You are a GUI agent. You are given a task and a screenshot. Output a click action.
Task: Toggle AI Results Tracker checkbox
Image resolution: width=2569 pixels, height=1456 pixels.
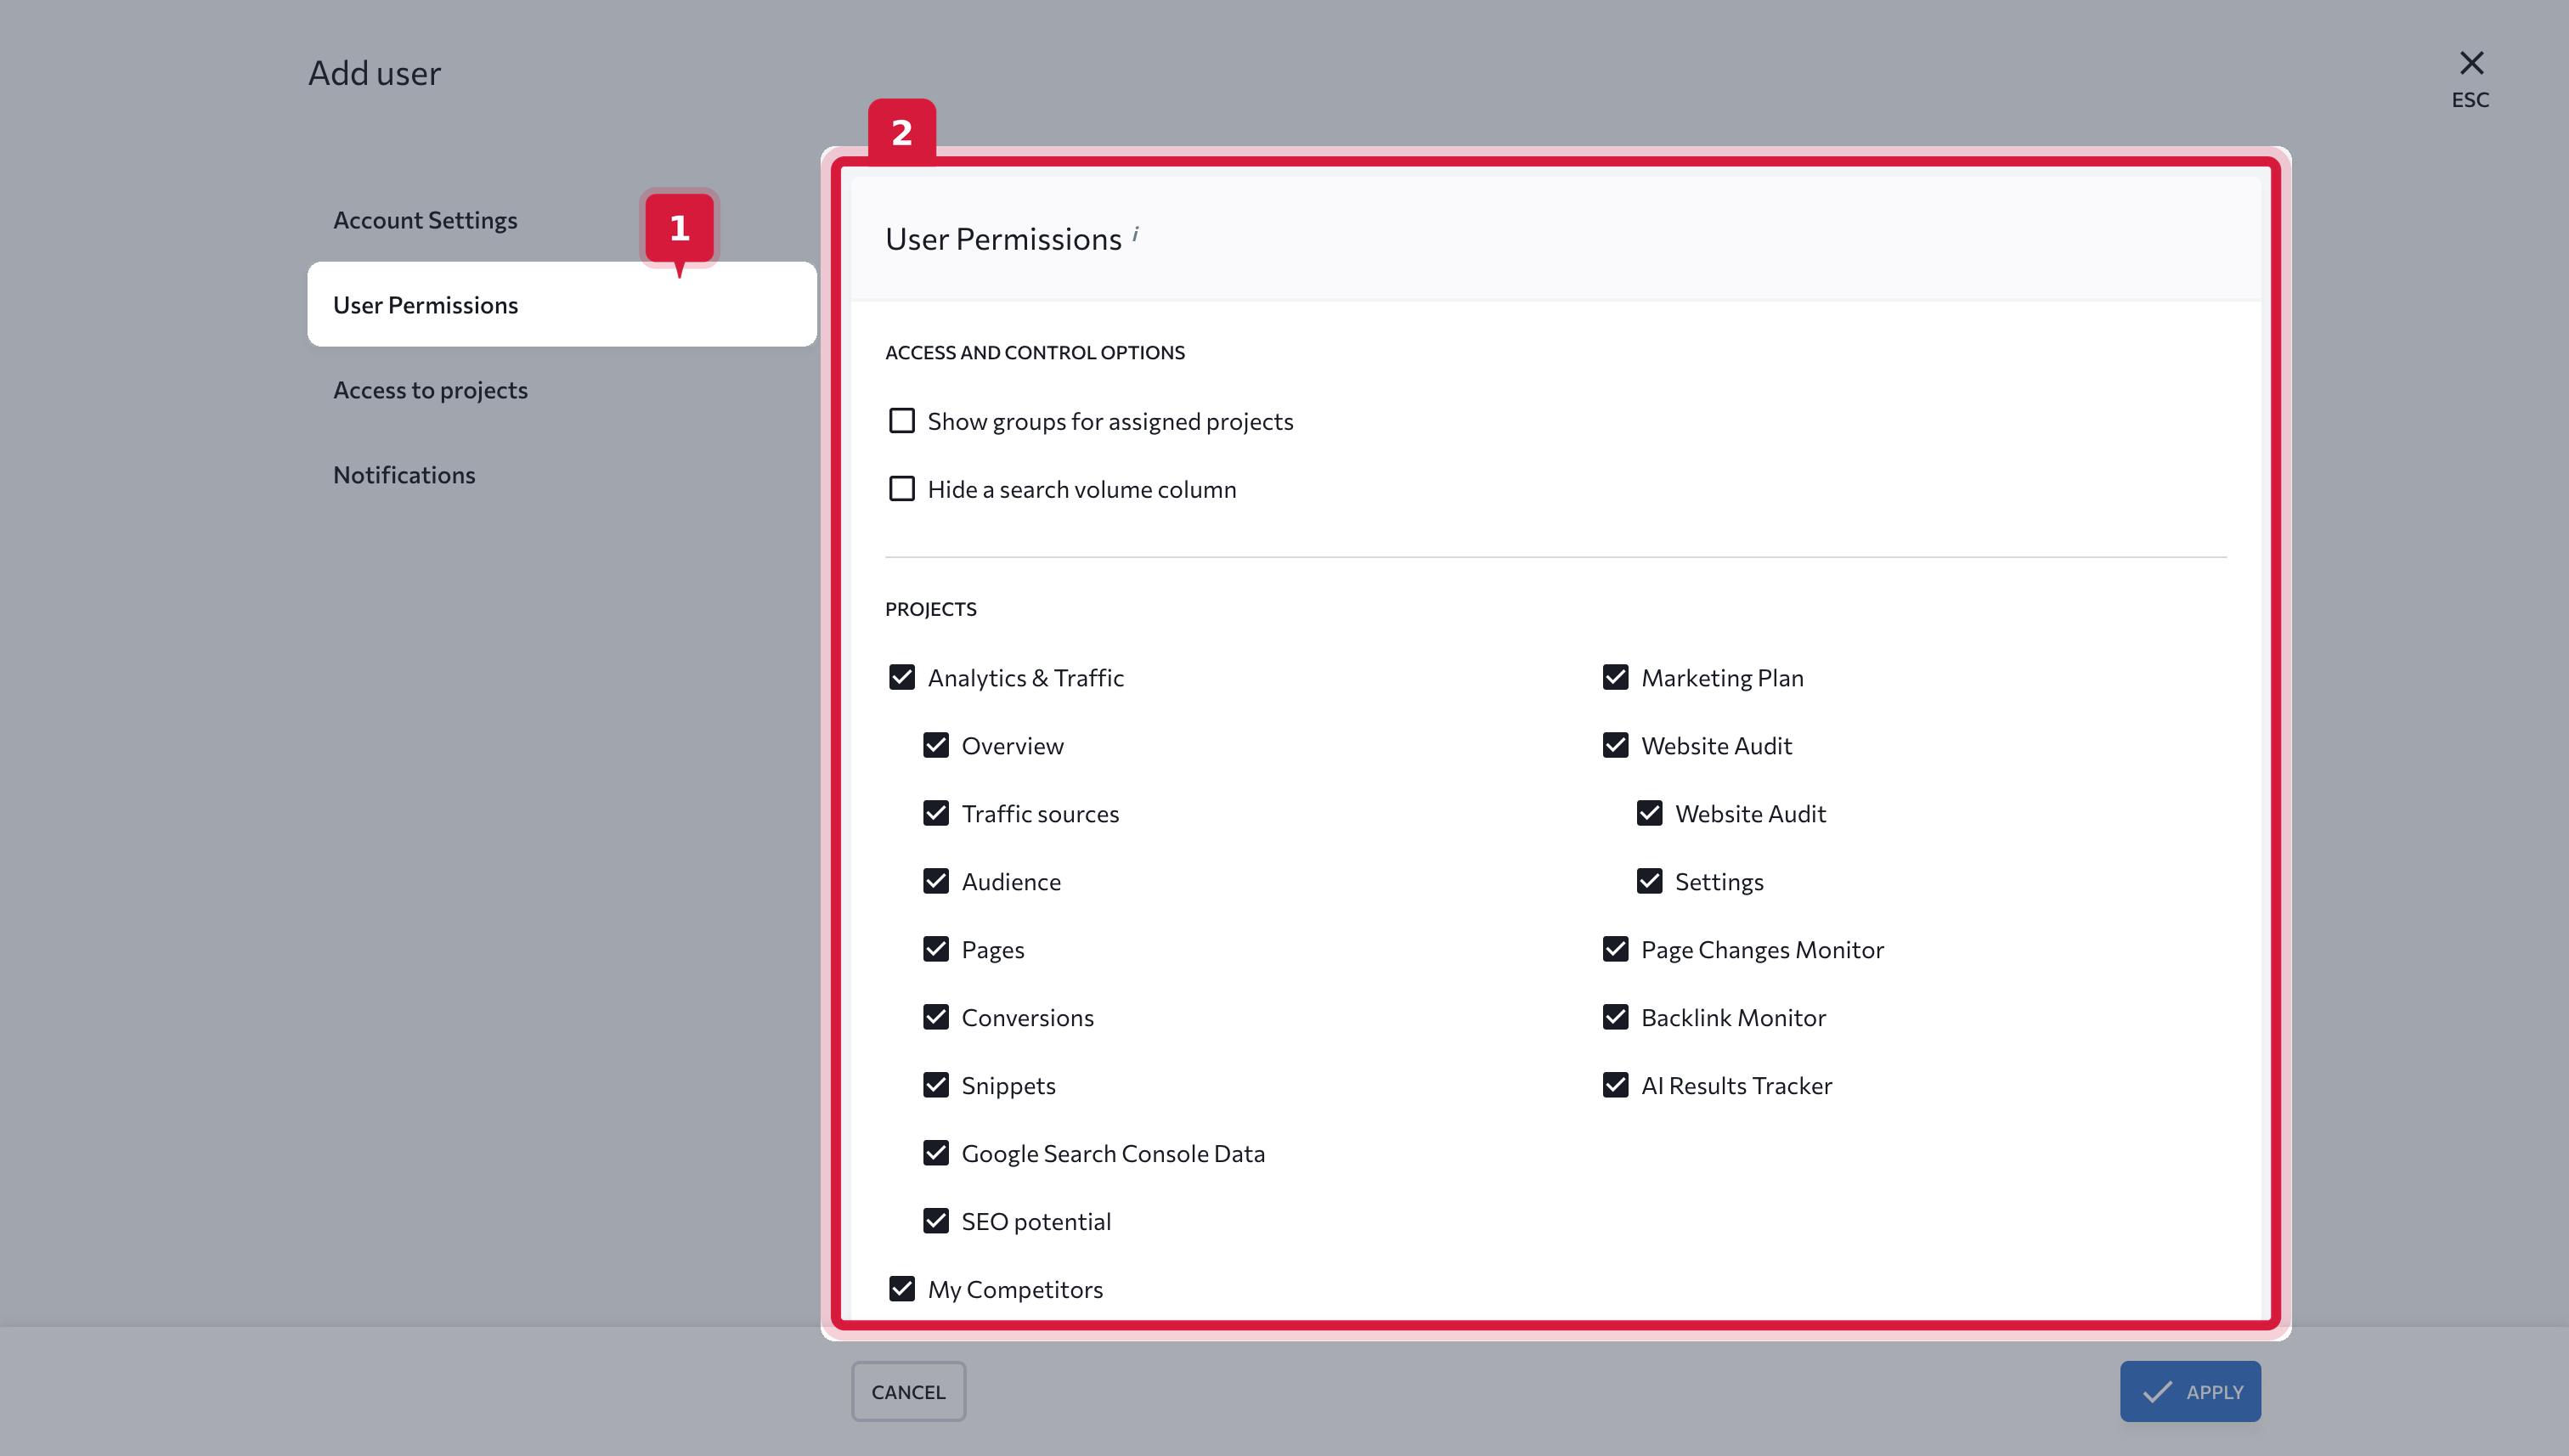coord(1616,1085)
